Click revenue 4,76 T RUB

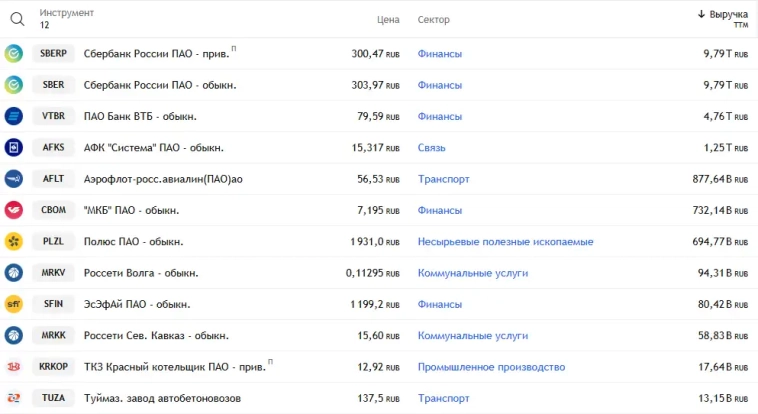coord(726,117)
